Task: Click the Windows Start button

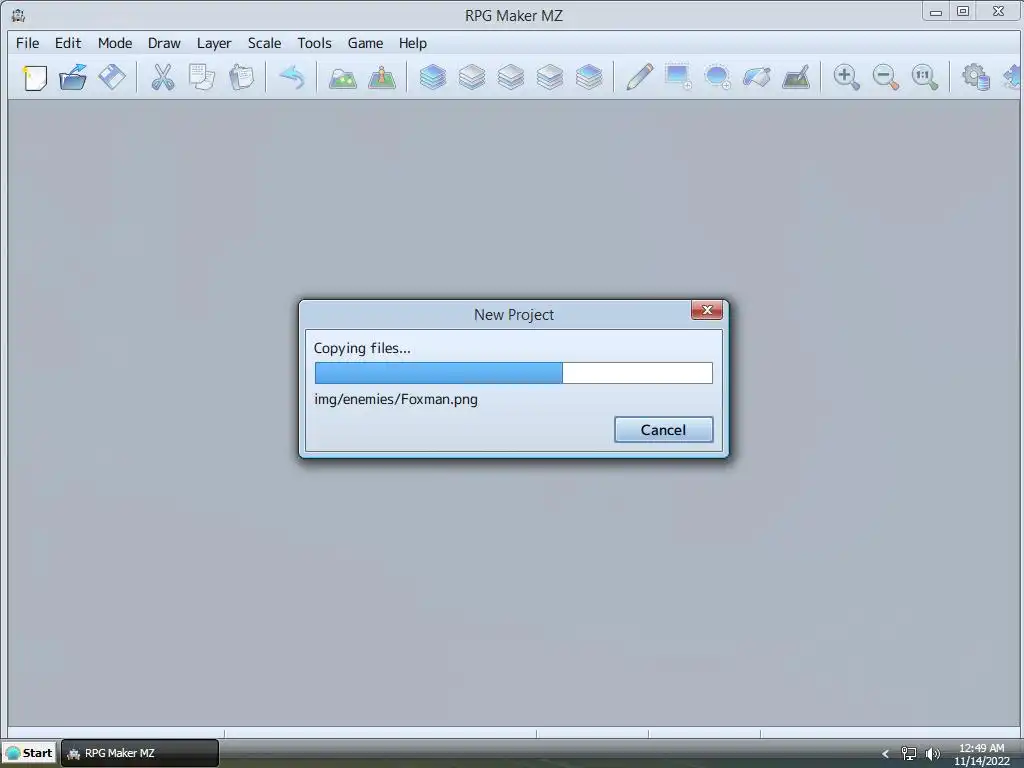Action: (29, 753)
